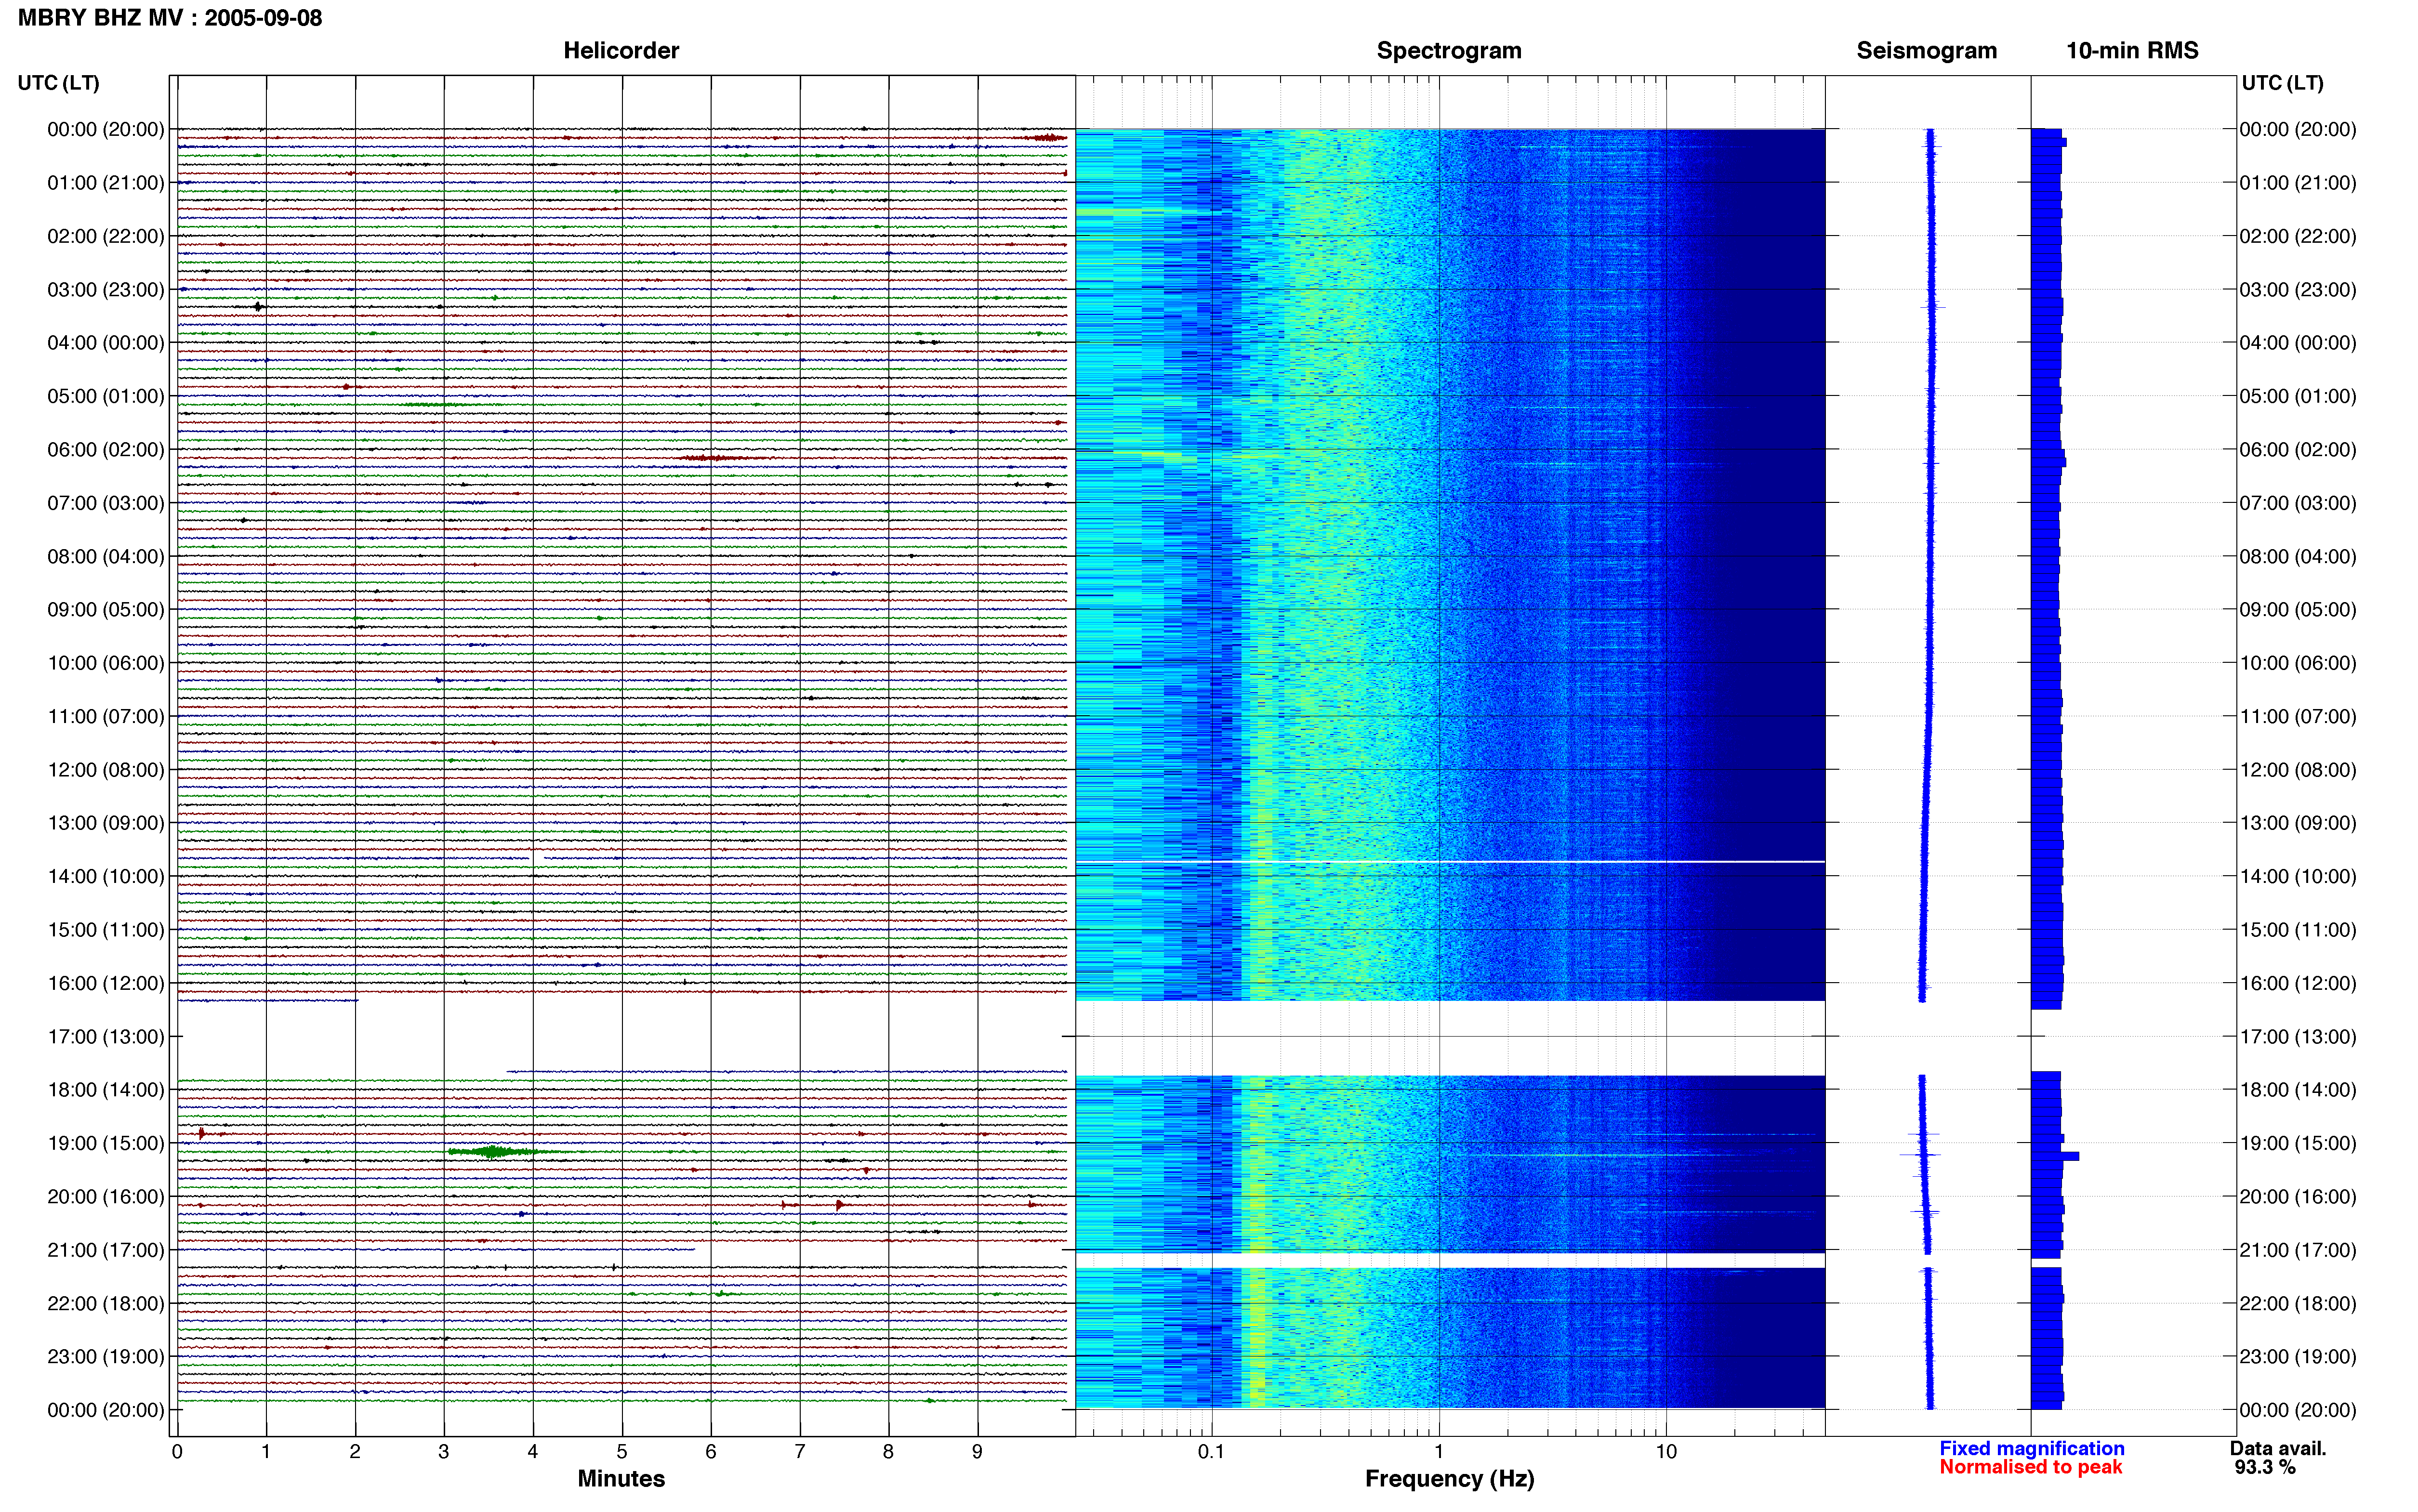Click the right axis label 02:00 (22:00)
Screen dimensions: 2418x1512
coord(2298,237)
